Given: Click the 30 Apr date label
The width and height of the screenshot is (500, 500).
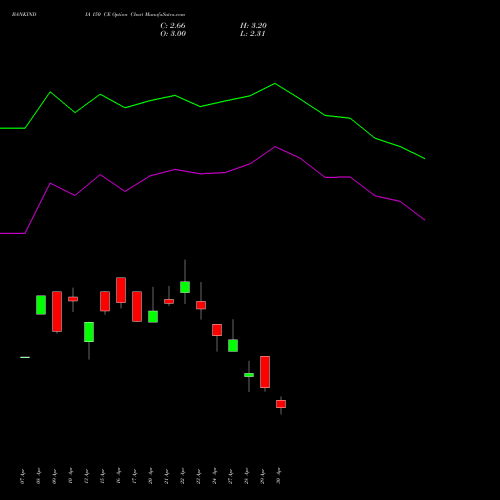Looking at the screenshot, I should 279,476.
